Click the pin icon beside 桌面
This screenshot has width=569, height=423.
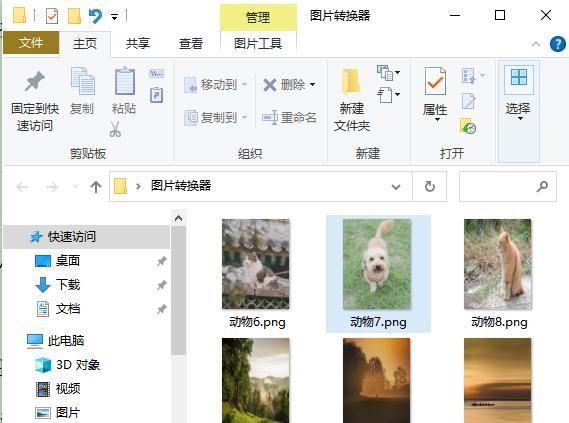point(161,261)
